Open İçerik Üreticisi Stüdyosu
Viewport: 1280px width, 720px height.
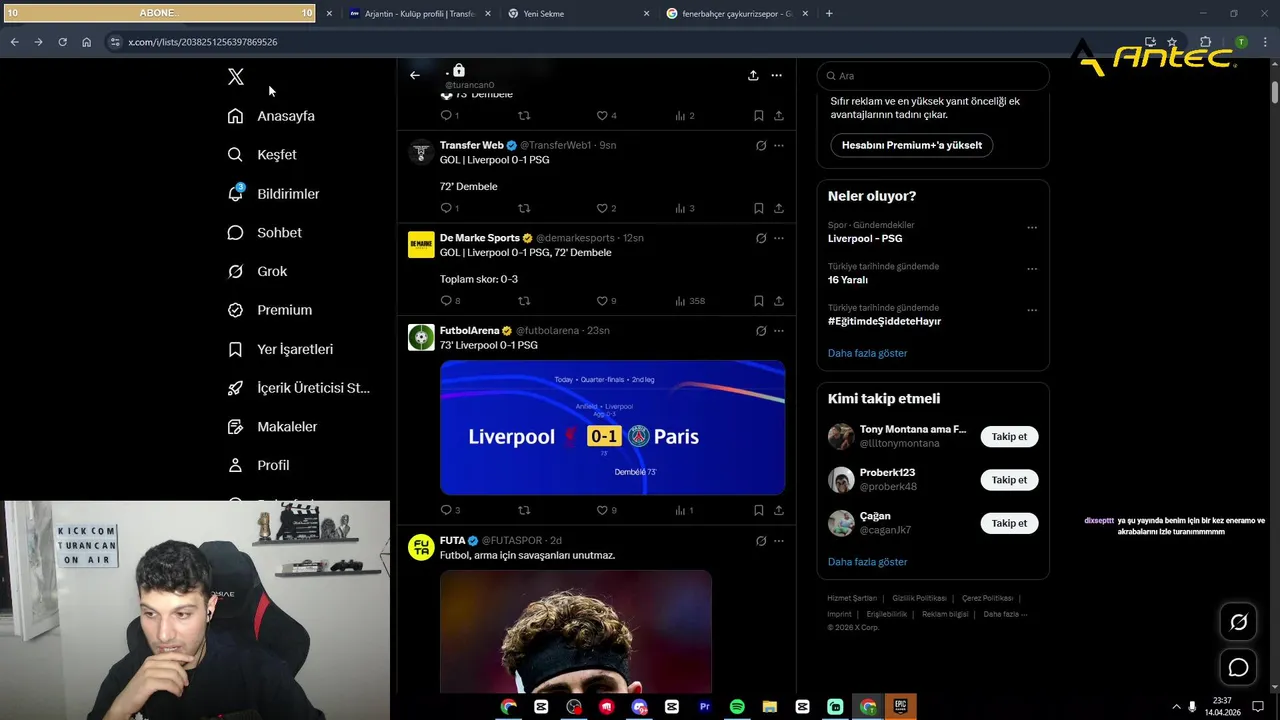tap(299, 388)
